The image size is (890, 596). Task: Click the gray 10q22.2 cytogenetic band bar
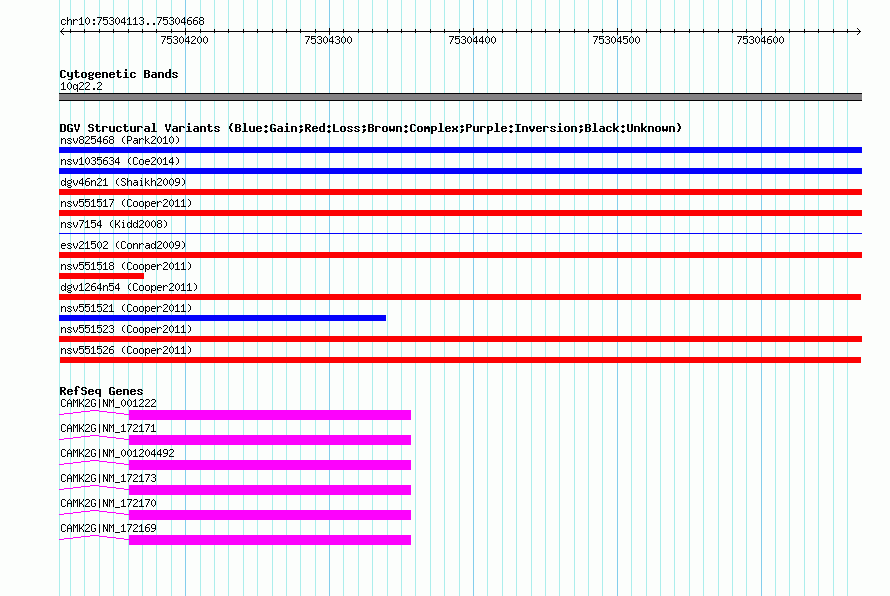[460, 97]
